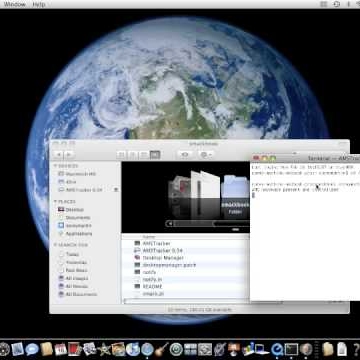Open the question mark icon in Dock
360x360 pixels.
coord(356,349)
